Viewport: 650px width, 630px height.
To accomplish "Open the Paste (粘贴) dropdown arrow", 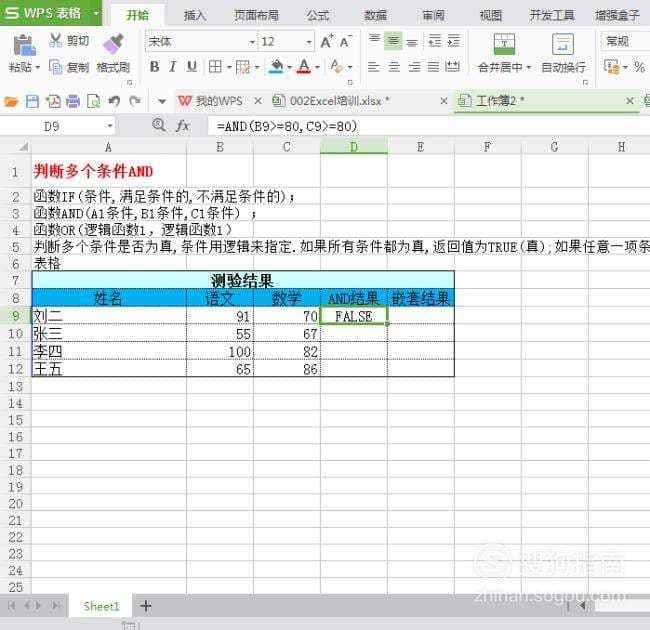I will click(37, 68).
